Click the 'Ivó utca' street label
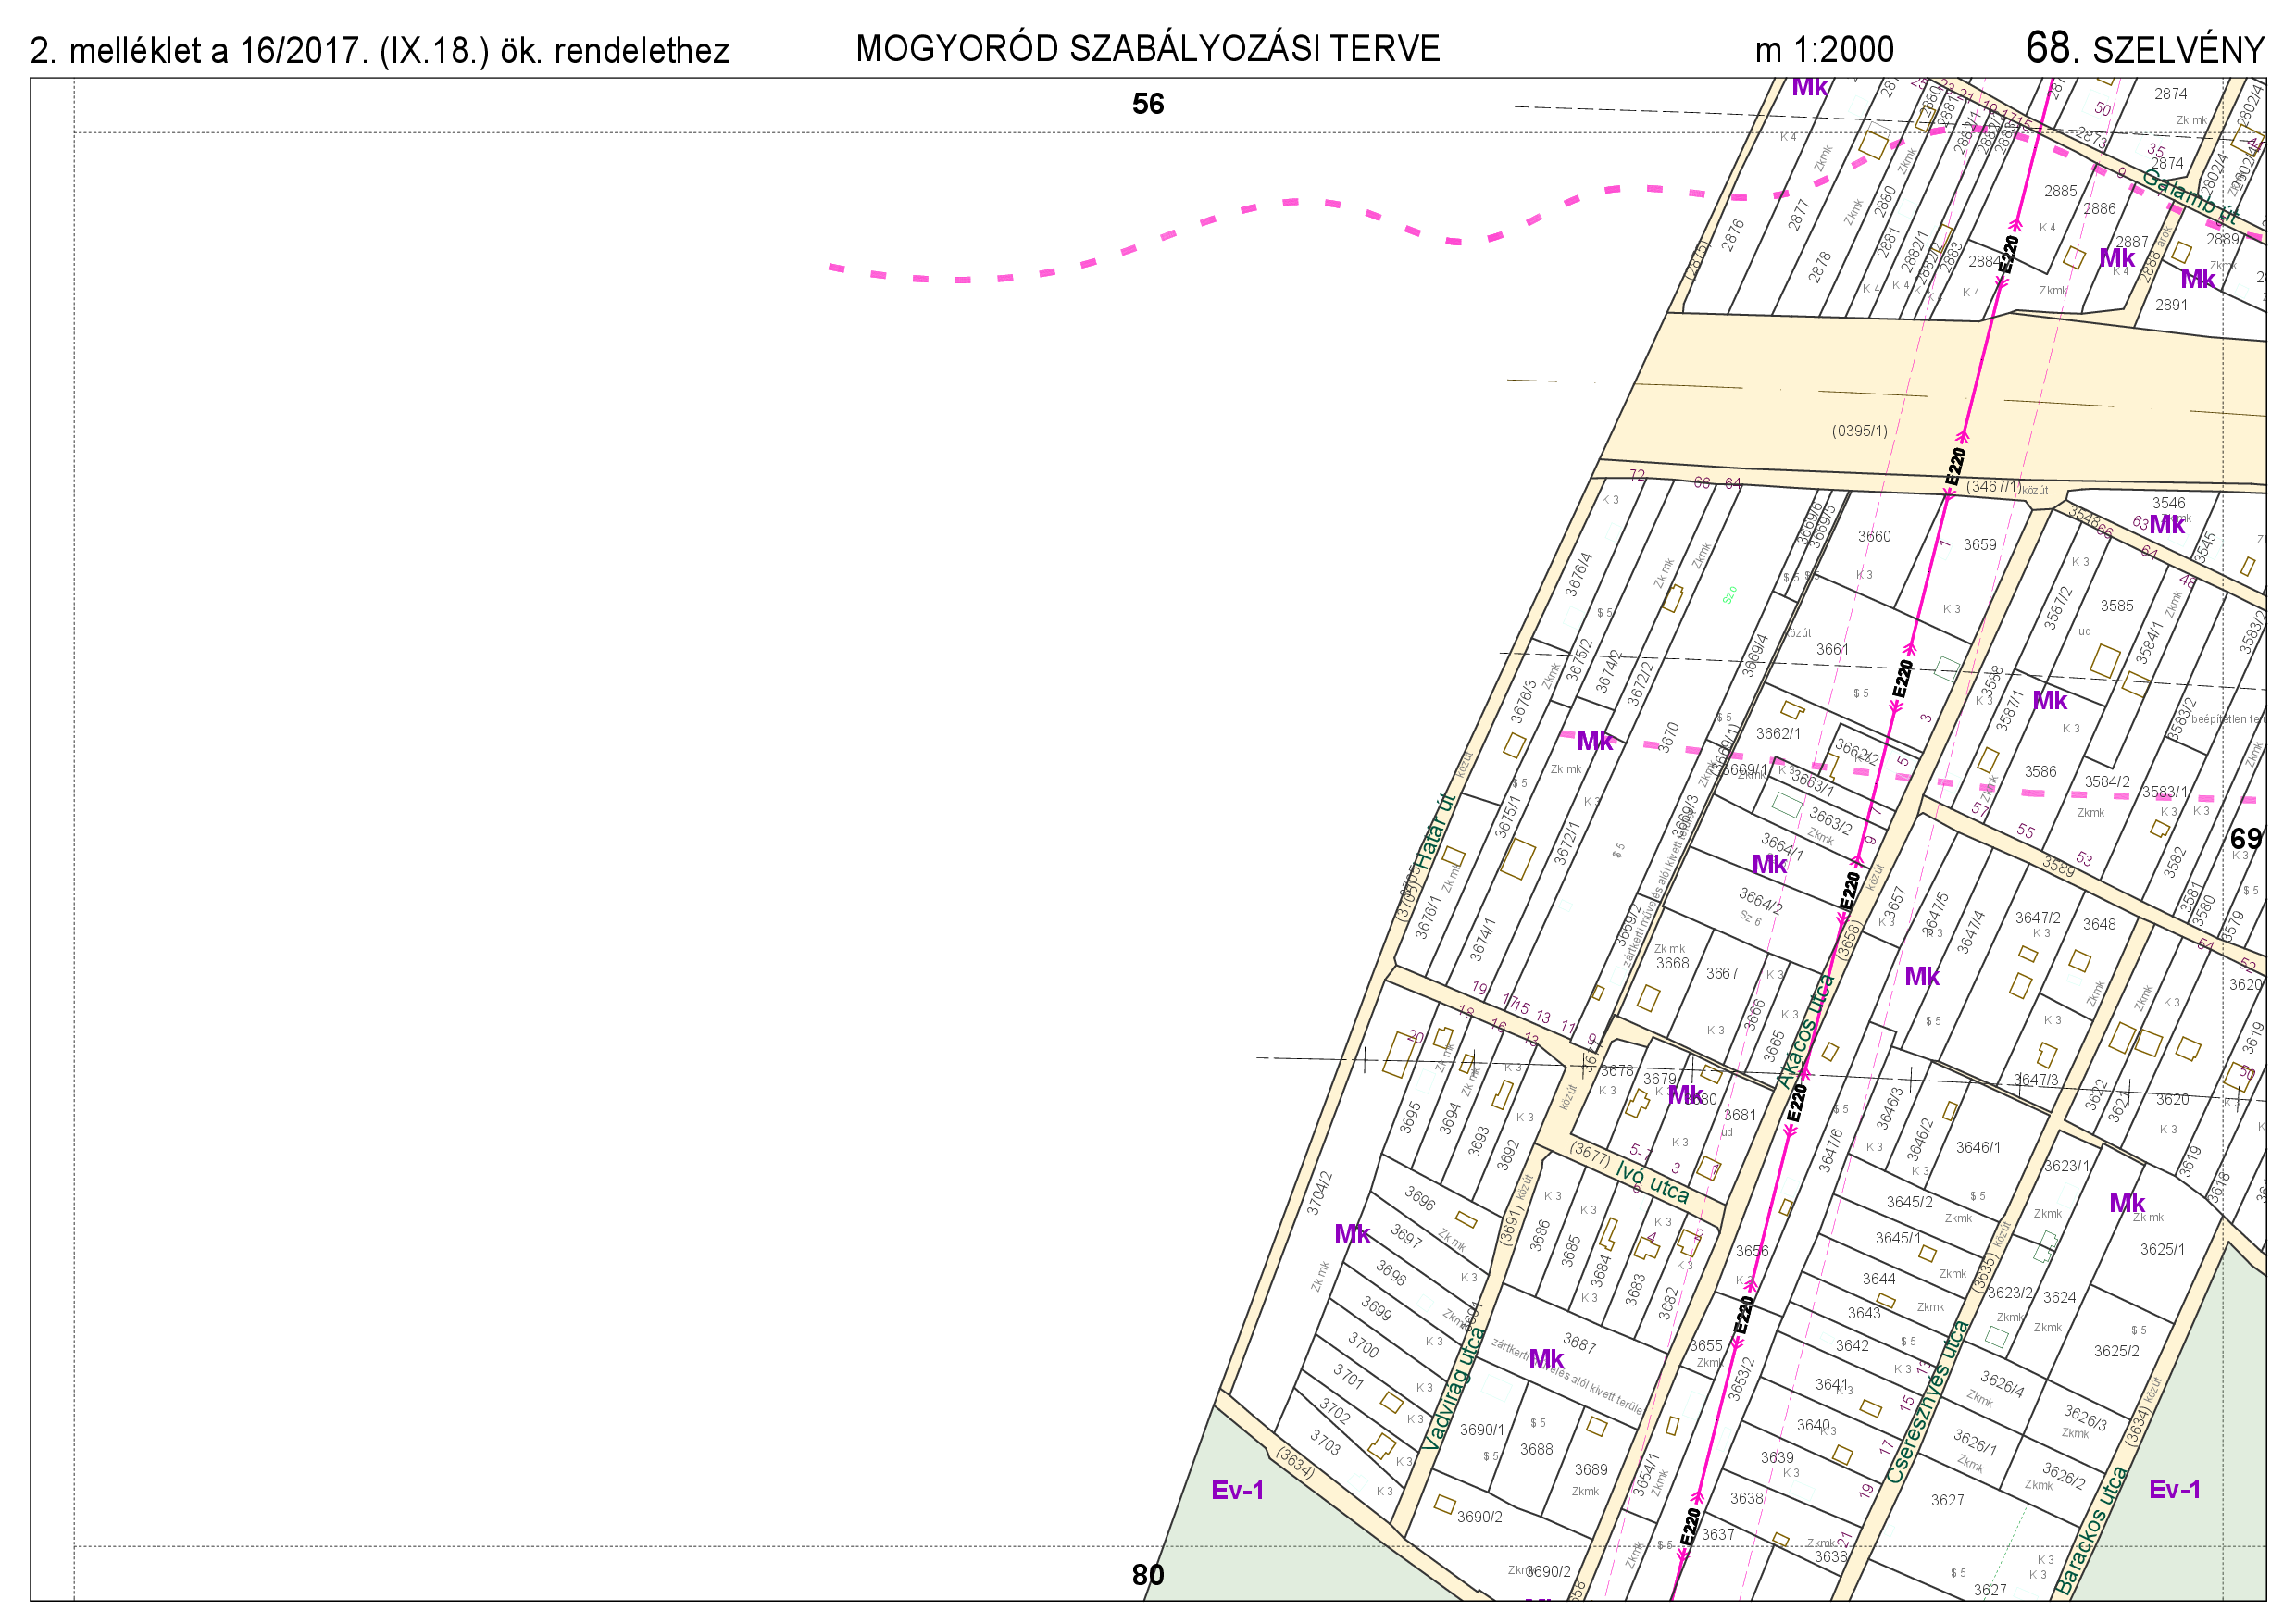Viewport: 2296px width, 1624px height. coord(1651,1183)
